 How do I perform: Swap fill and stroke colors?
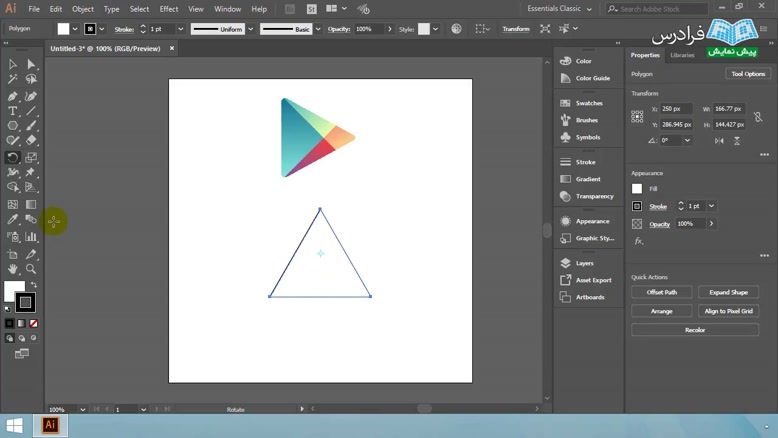pos(34,285)
